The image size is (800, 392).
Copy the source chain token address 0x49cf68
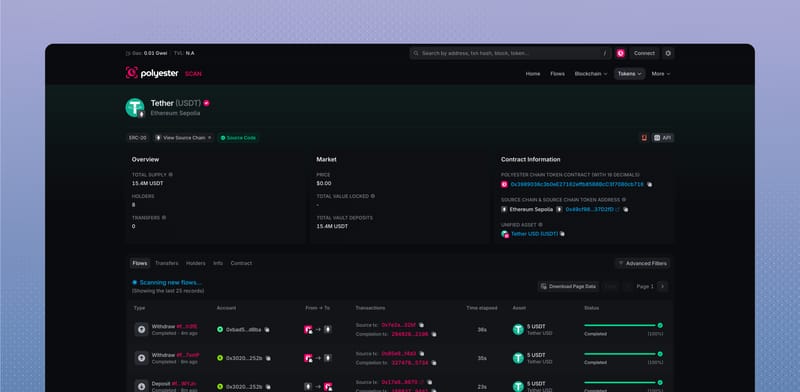[626, 209]
